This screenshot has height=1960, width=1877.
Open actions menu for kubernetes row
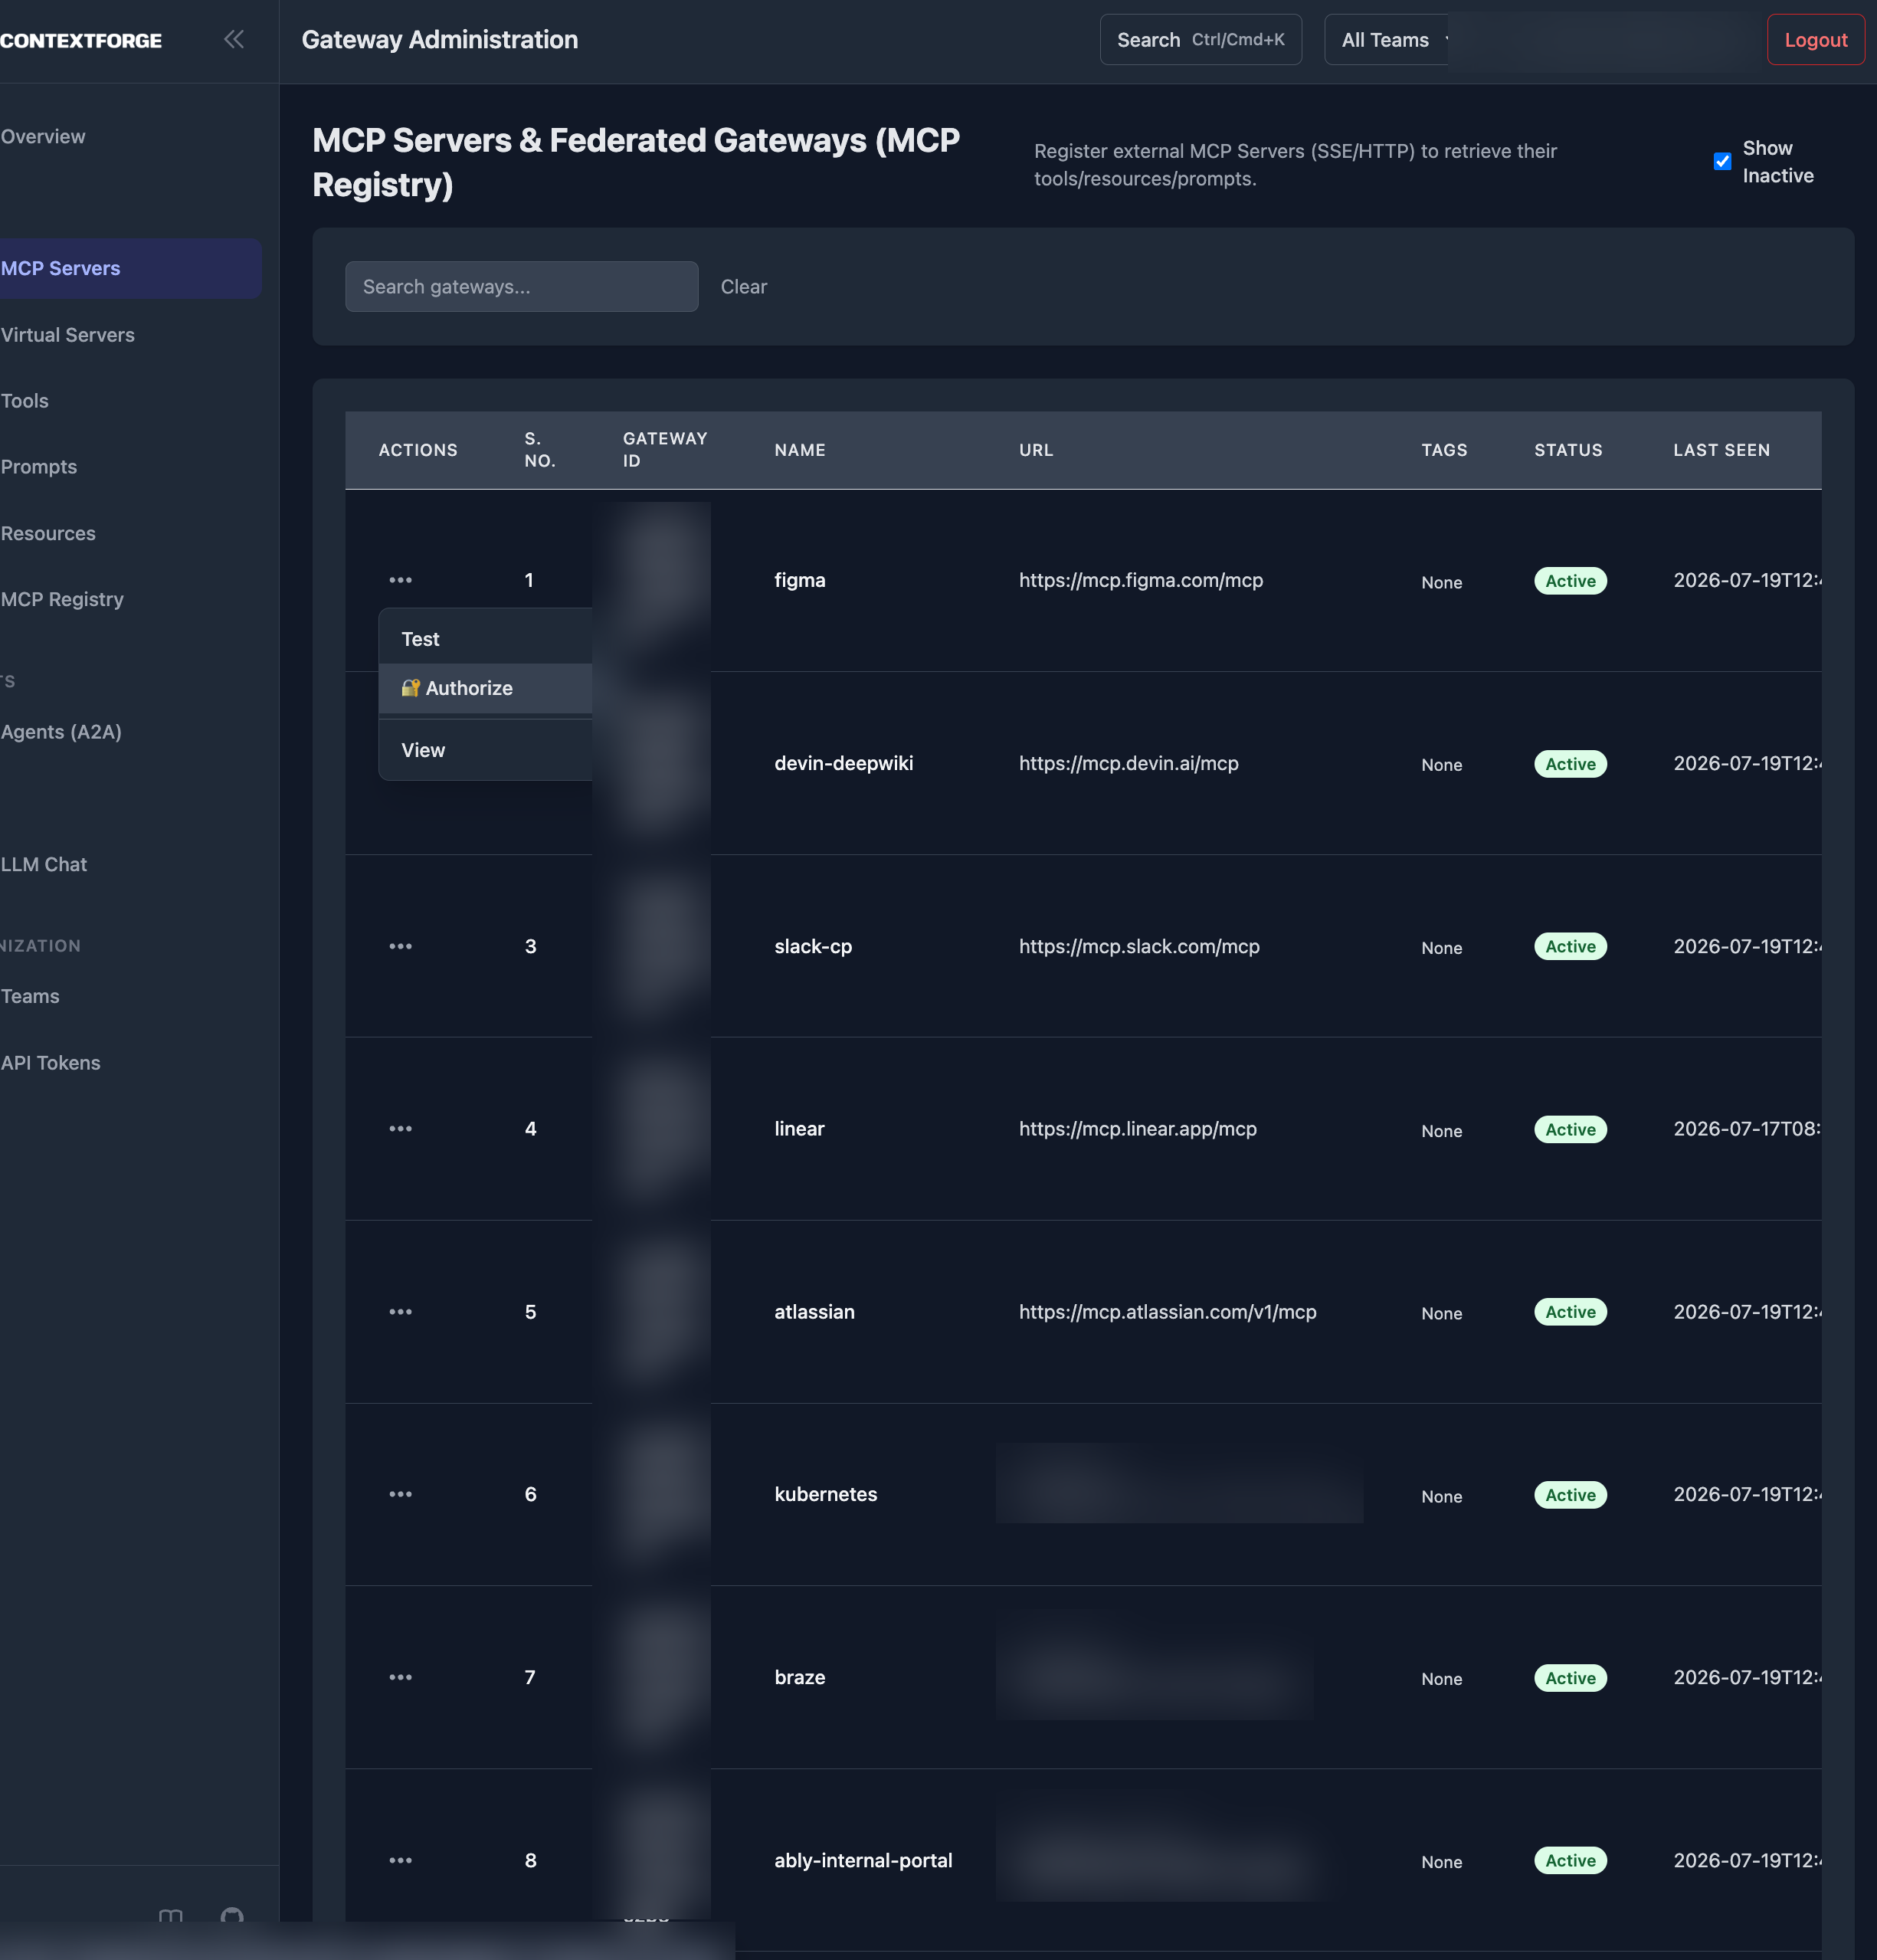click(400, 1494)
